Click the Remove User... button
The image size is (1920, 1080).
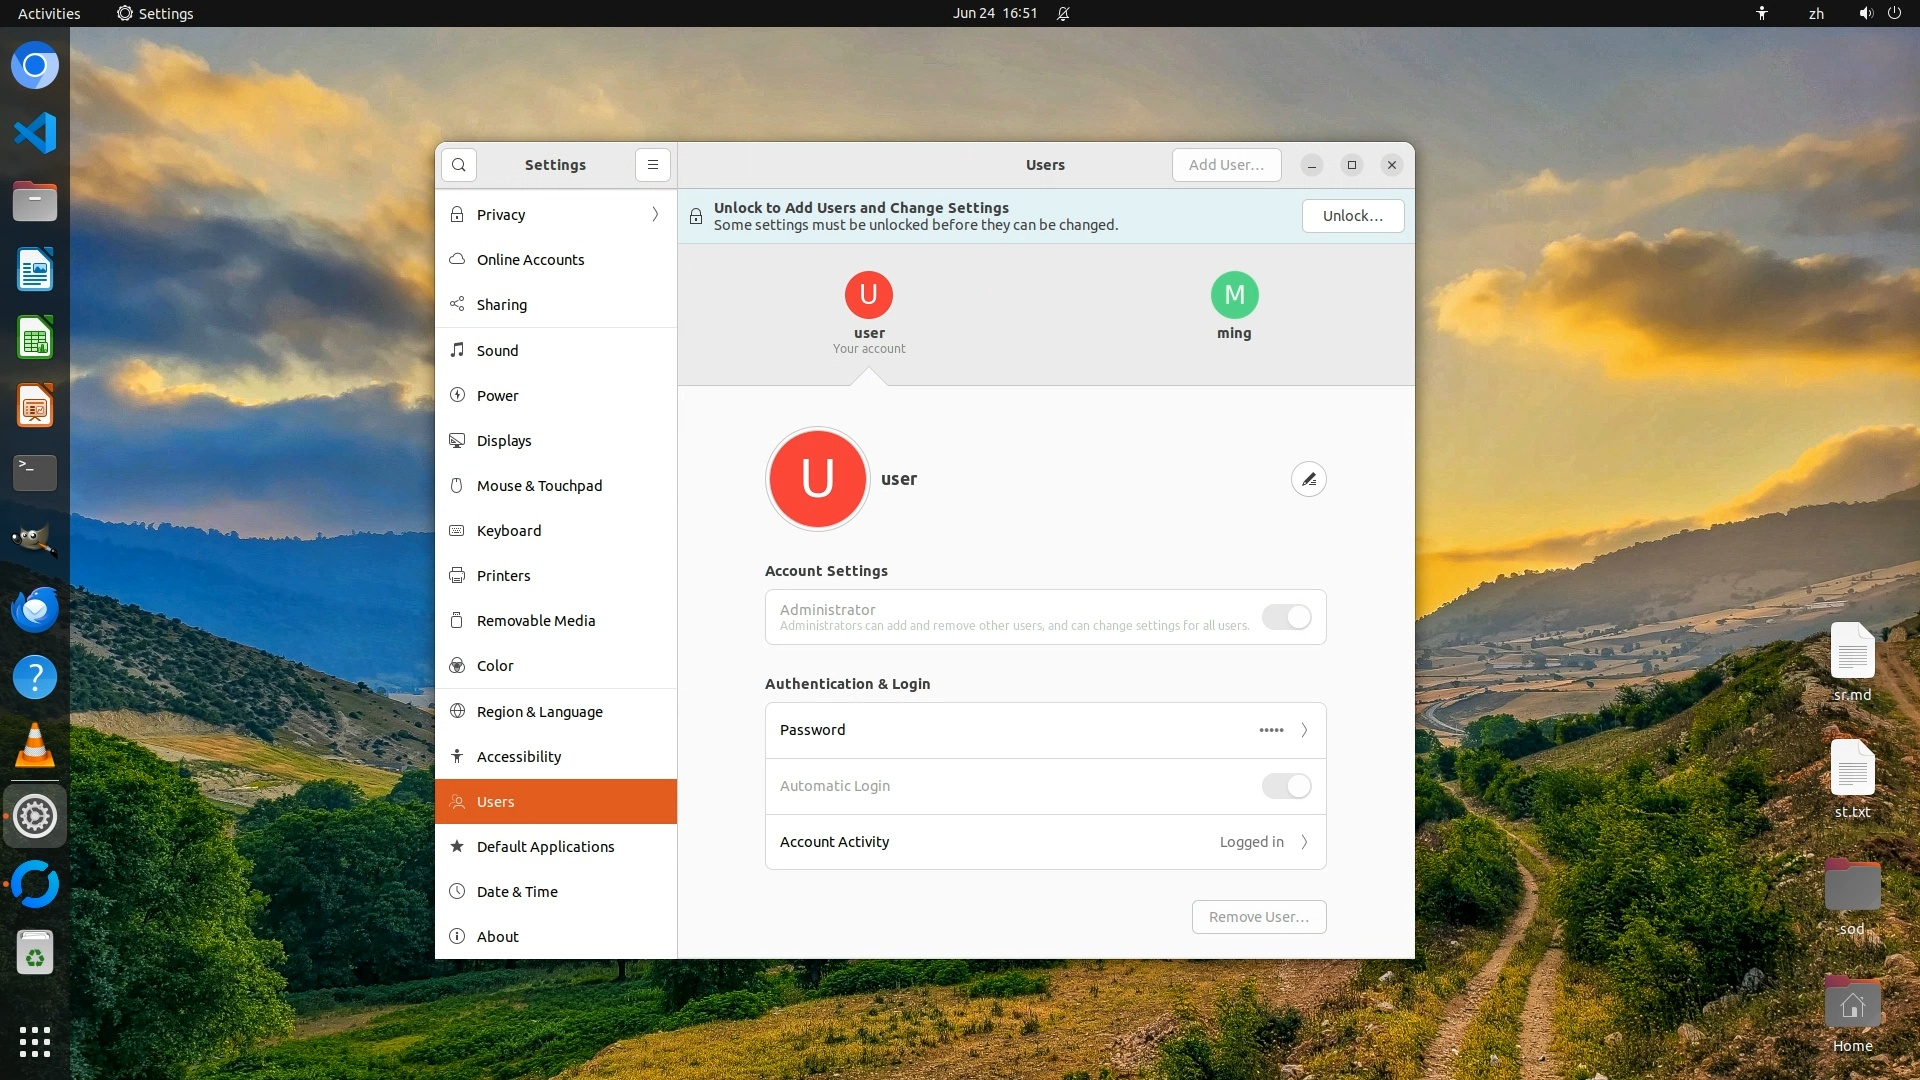pyautogui.click(x=1258, y=917)
